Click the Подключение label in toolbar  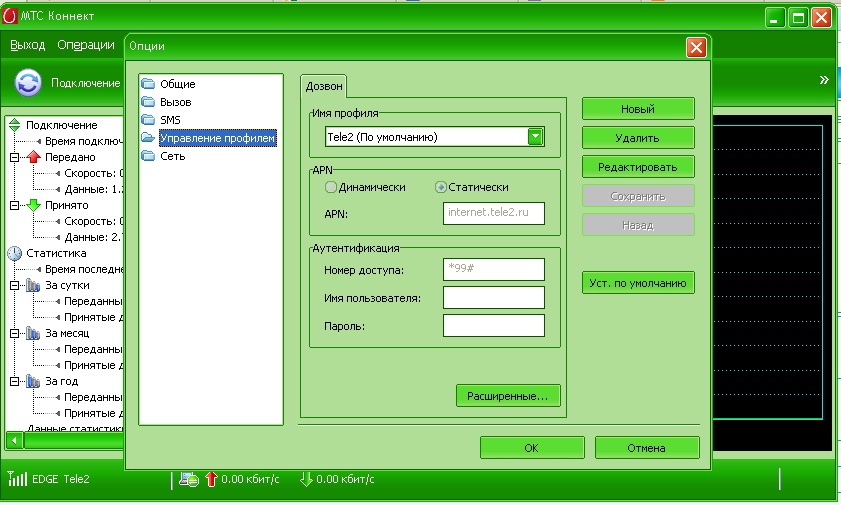[x=86, y=83]
